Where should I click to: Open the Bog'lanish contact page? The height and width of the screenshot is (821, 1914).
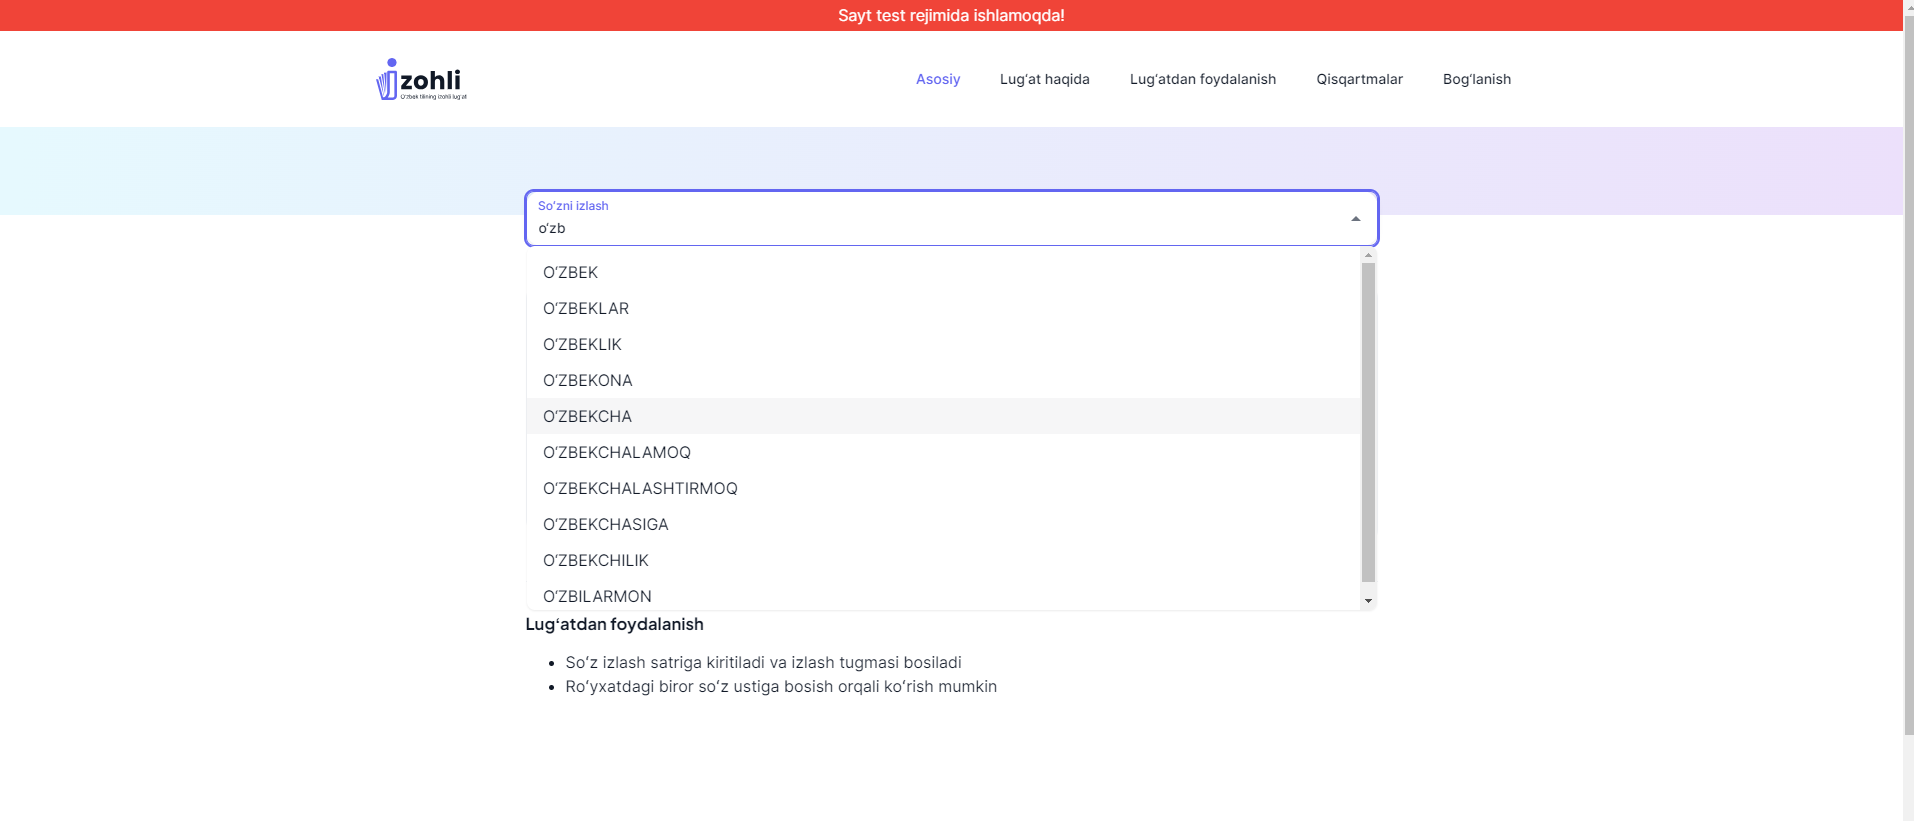(1476, 79)
